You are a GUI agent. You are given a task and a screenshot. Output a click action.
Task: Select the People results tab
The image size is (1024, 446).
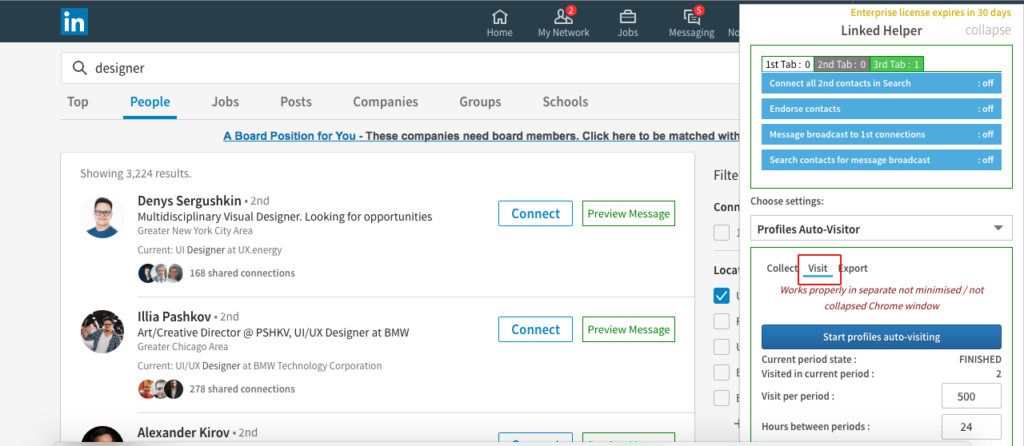(x=150, y=102)
